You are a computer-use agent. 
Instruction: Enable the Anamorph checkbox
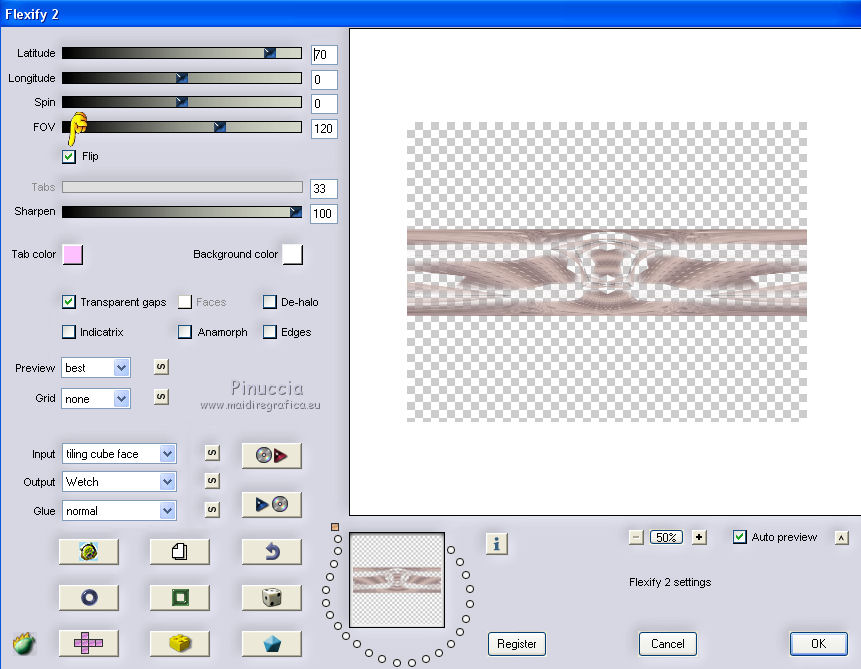pyautogui.click(x=185, y=332)
